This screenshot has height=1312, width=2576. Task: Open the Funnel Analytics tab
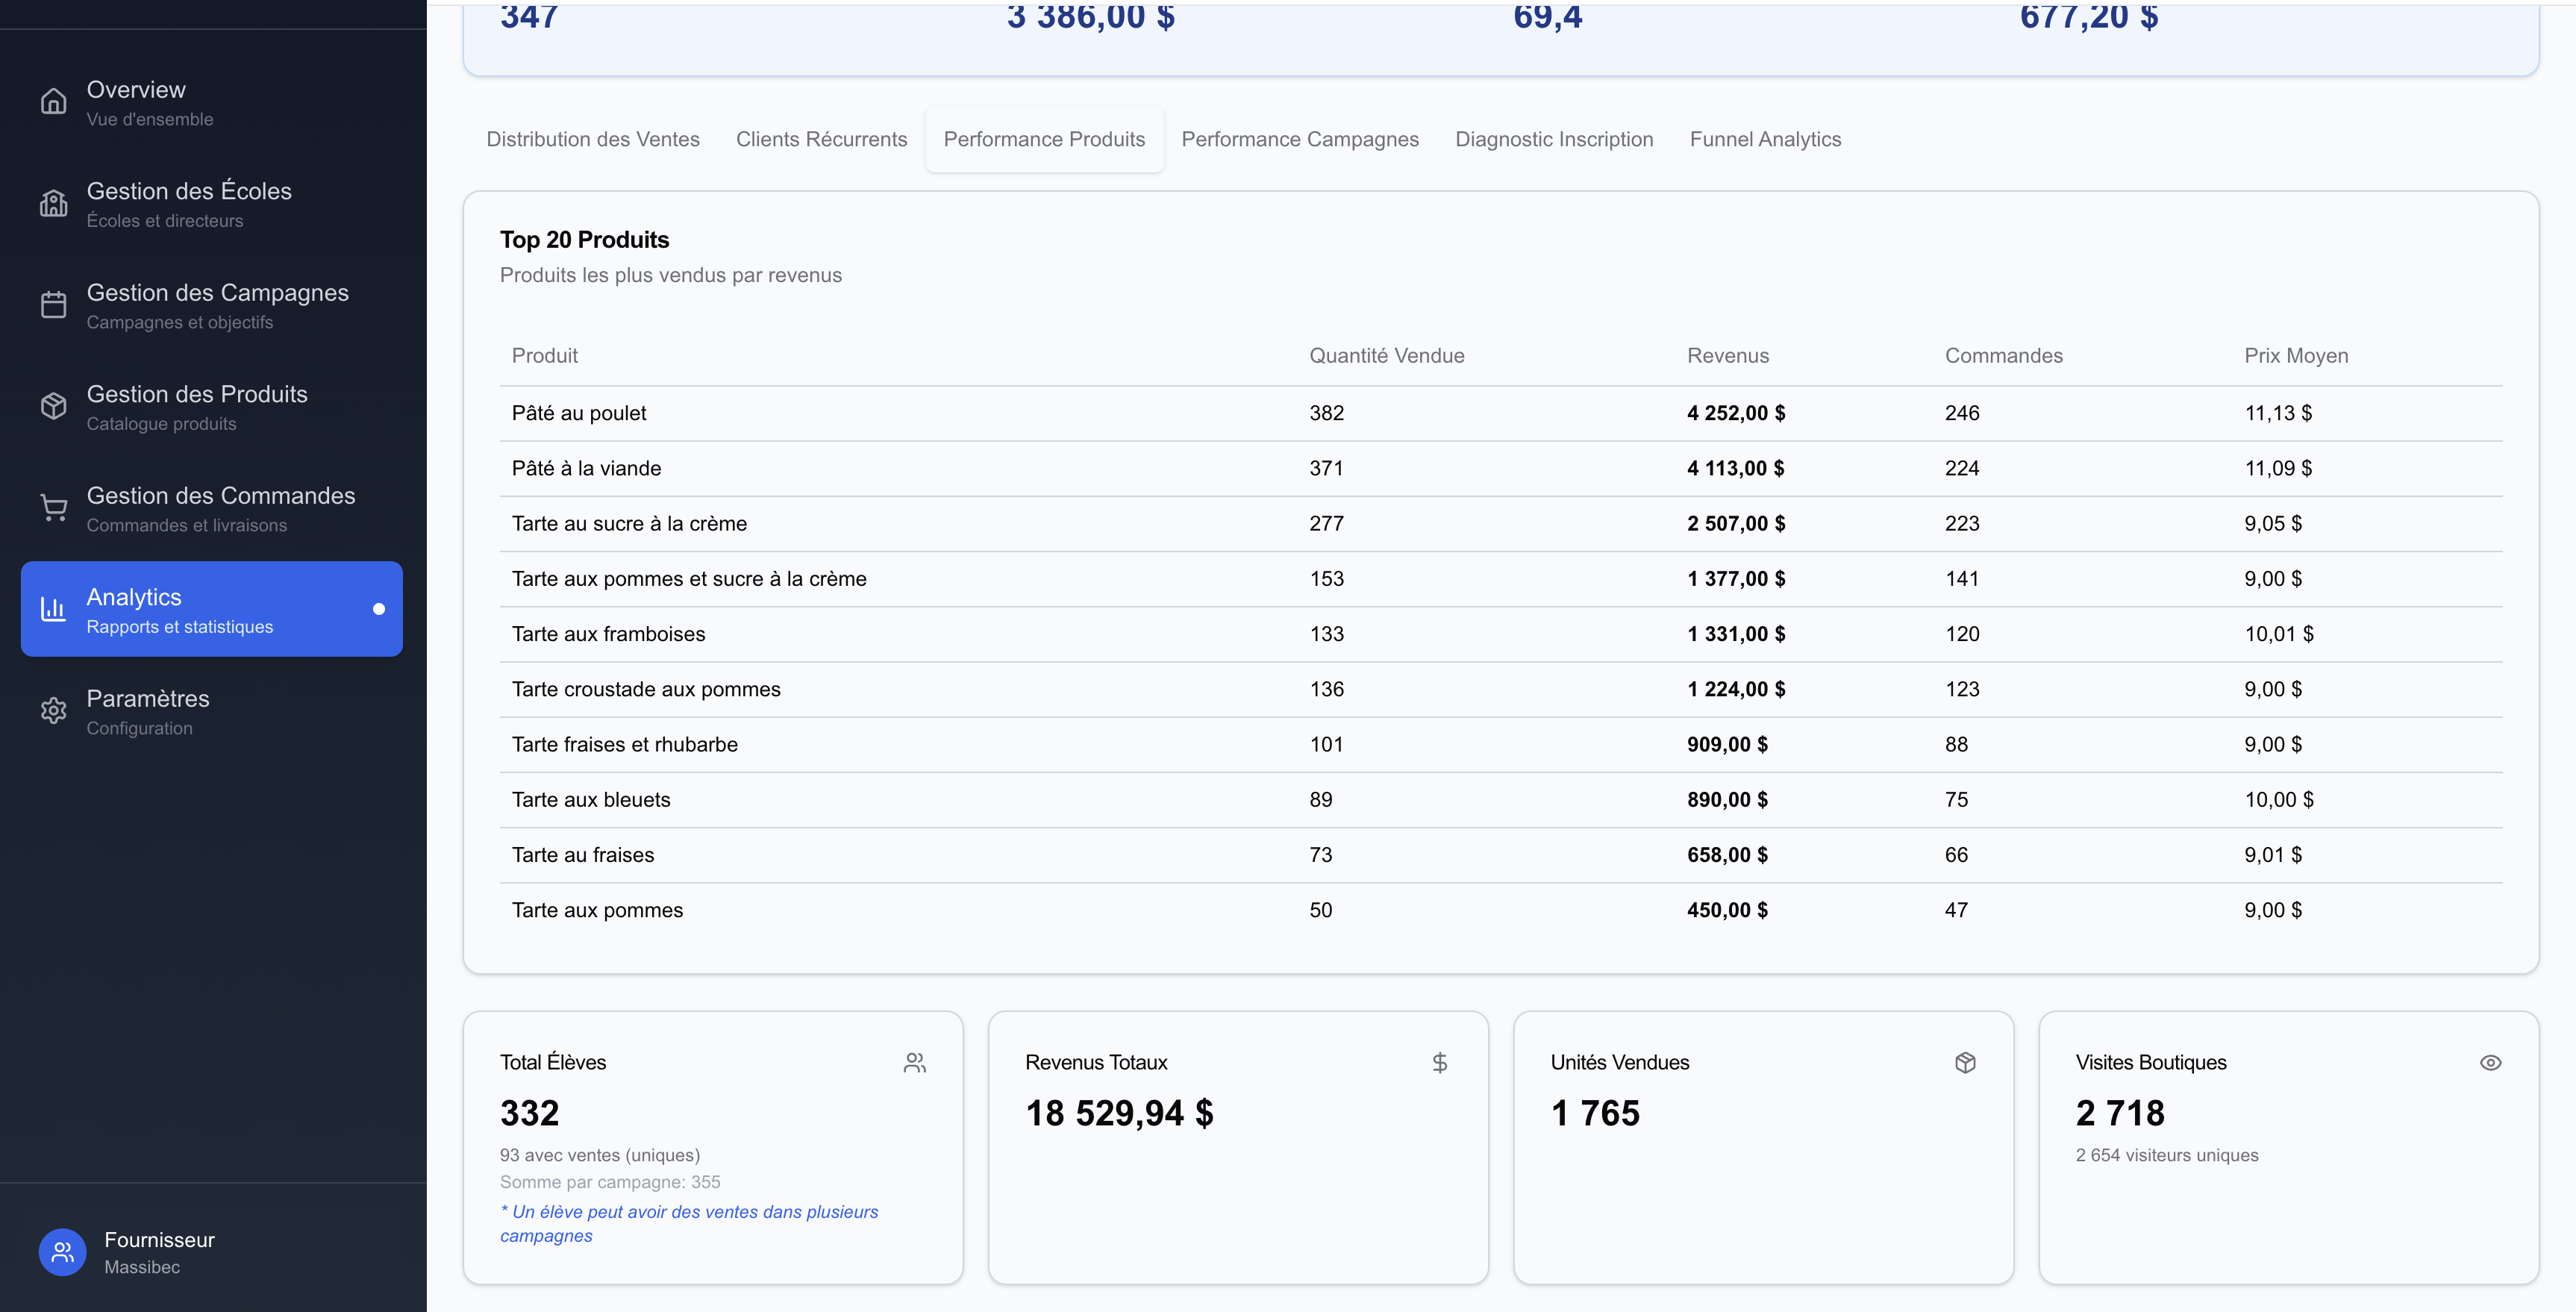(1765, 139)
